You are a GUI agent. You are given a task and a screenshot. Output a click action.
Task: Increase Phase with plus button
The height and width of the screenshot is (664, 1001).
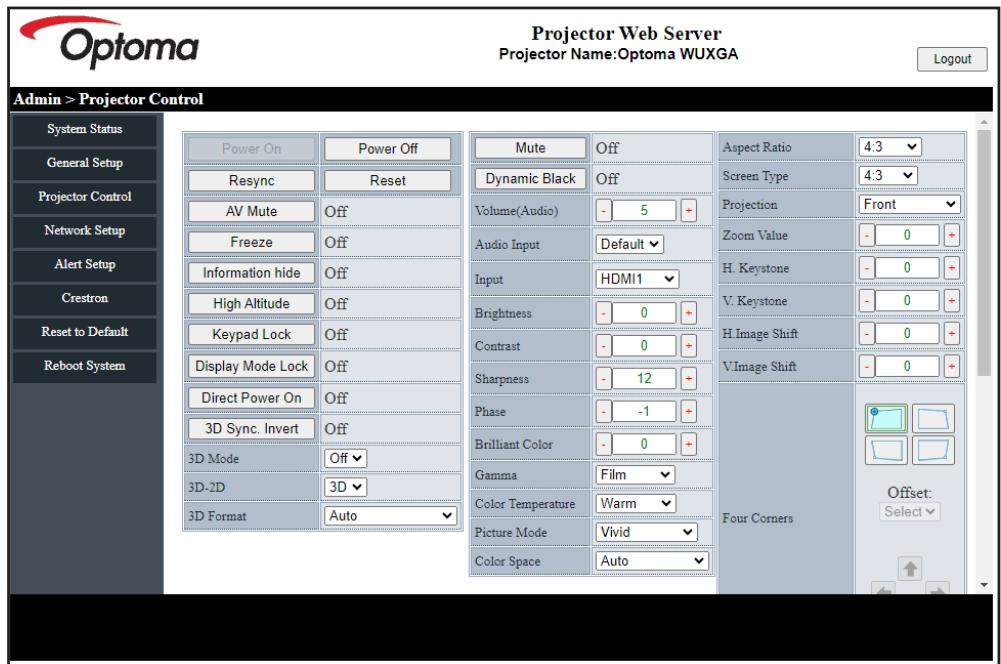(688, 411)
